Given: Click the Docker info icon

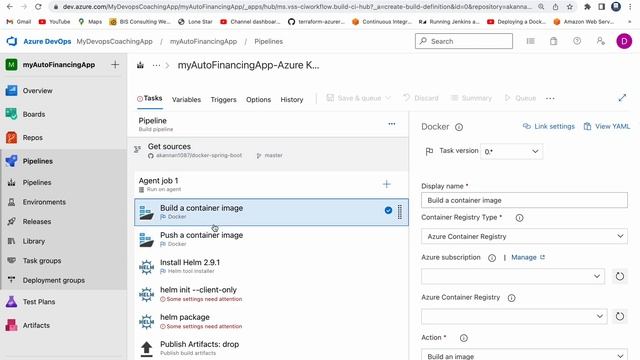Looking at the screenshot, I should [x=459, y=127].
